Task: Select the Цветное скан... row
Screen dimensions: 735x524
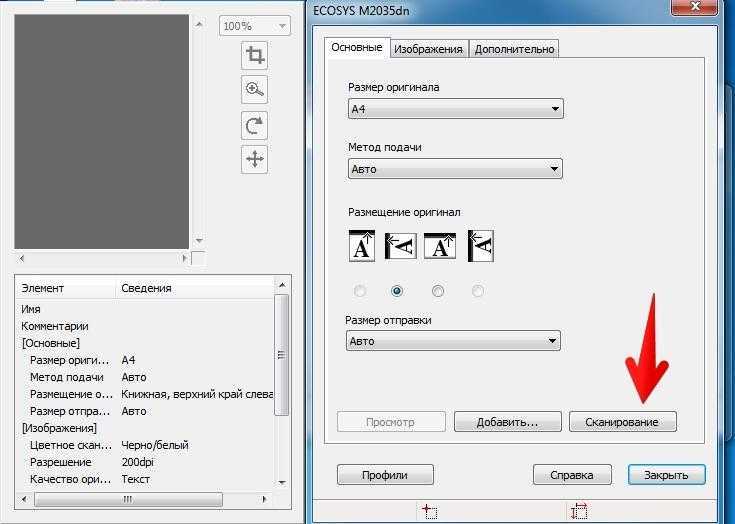Action: coord(145,445)
